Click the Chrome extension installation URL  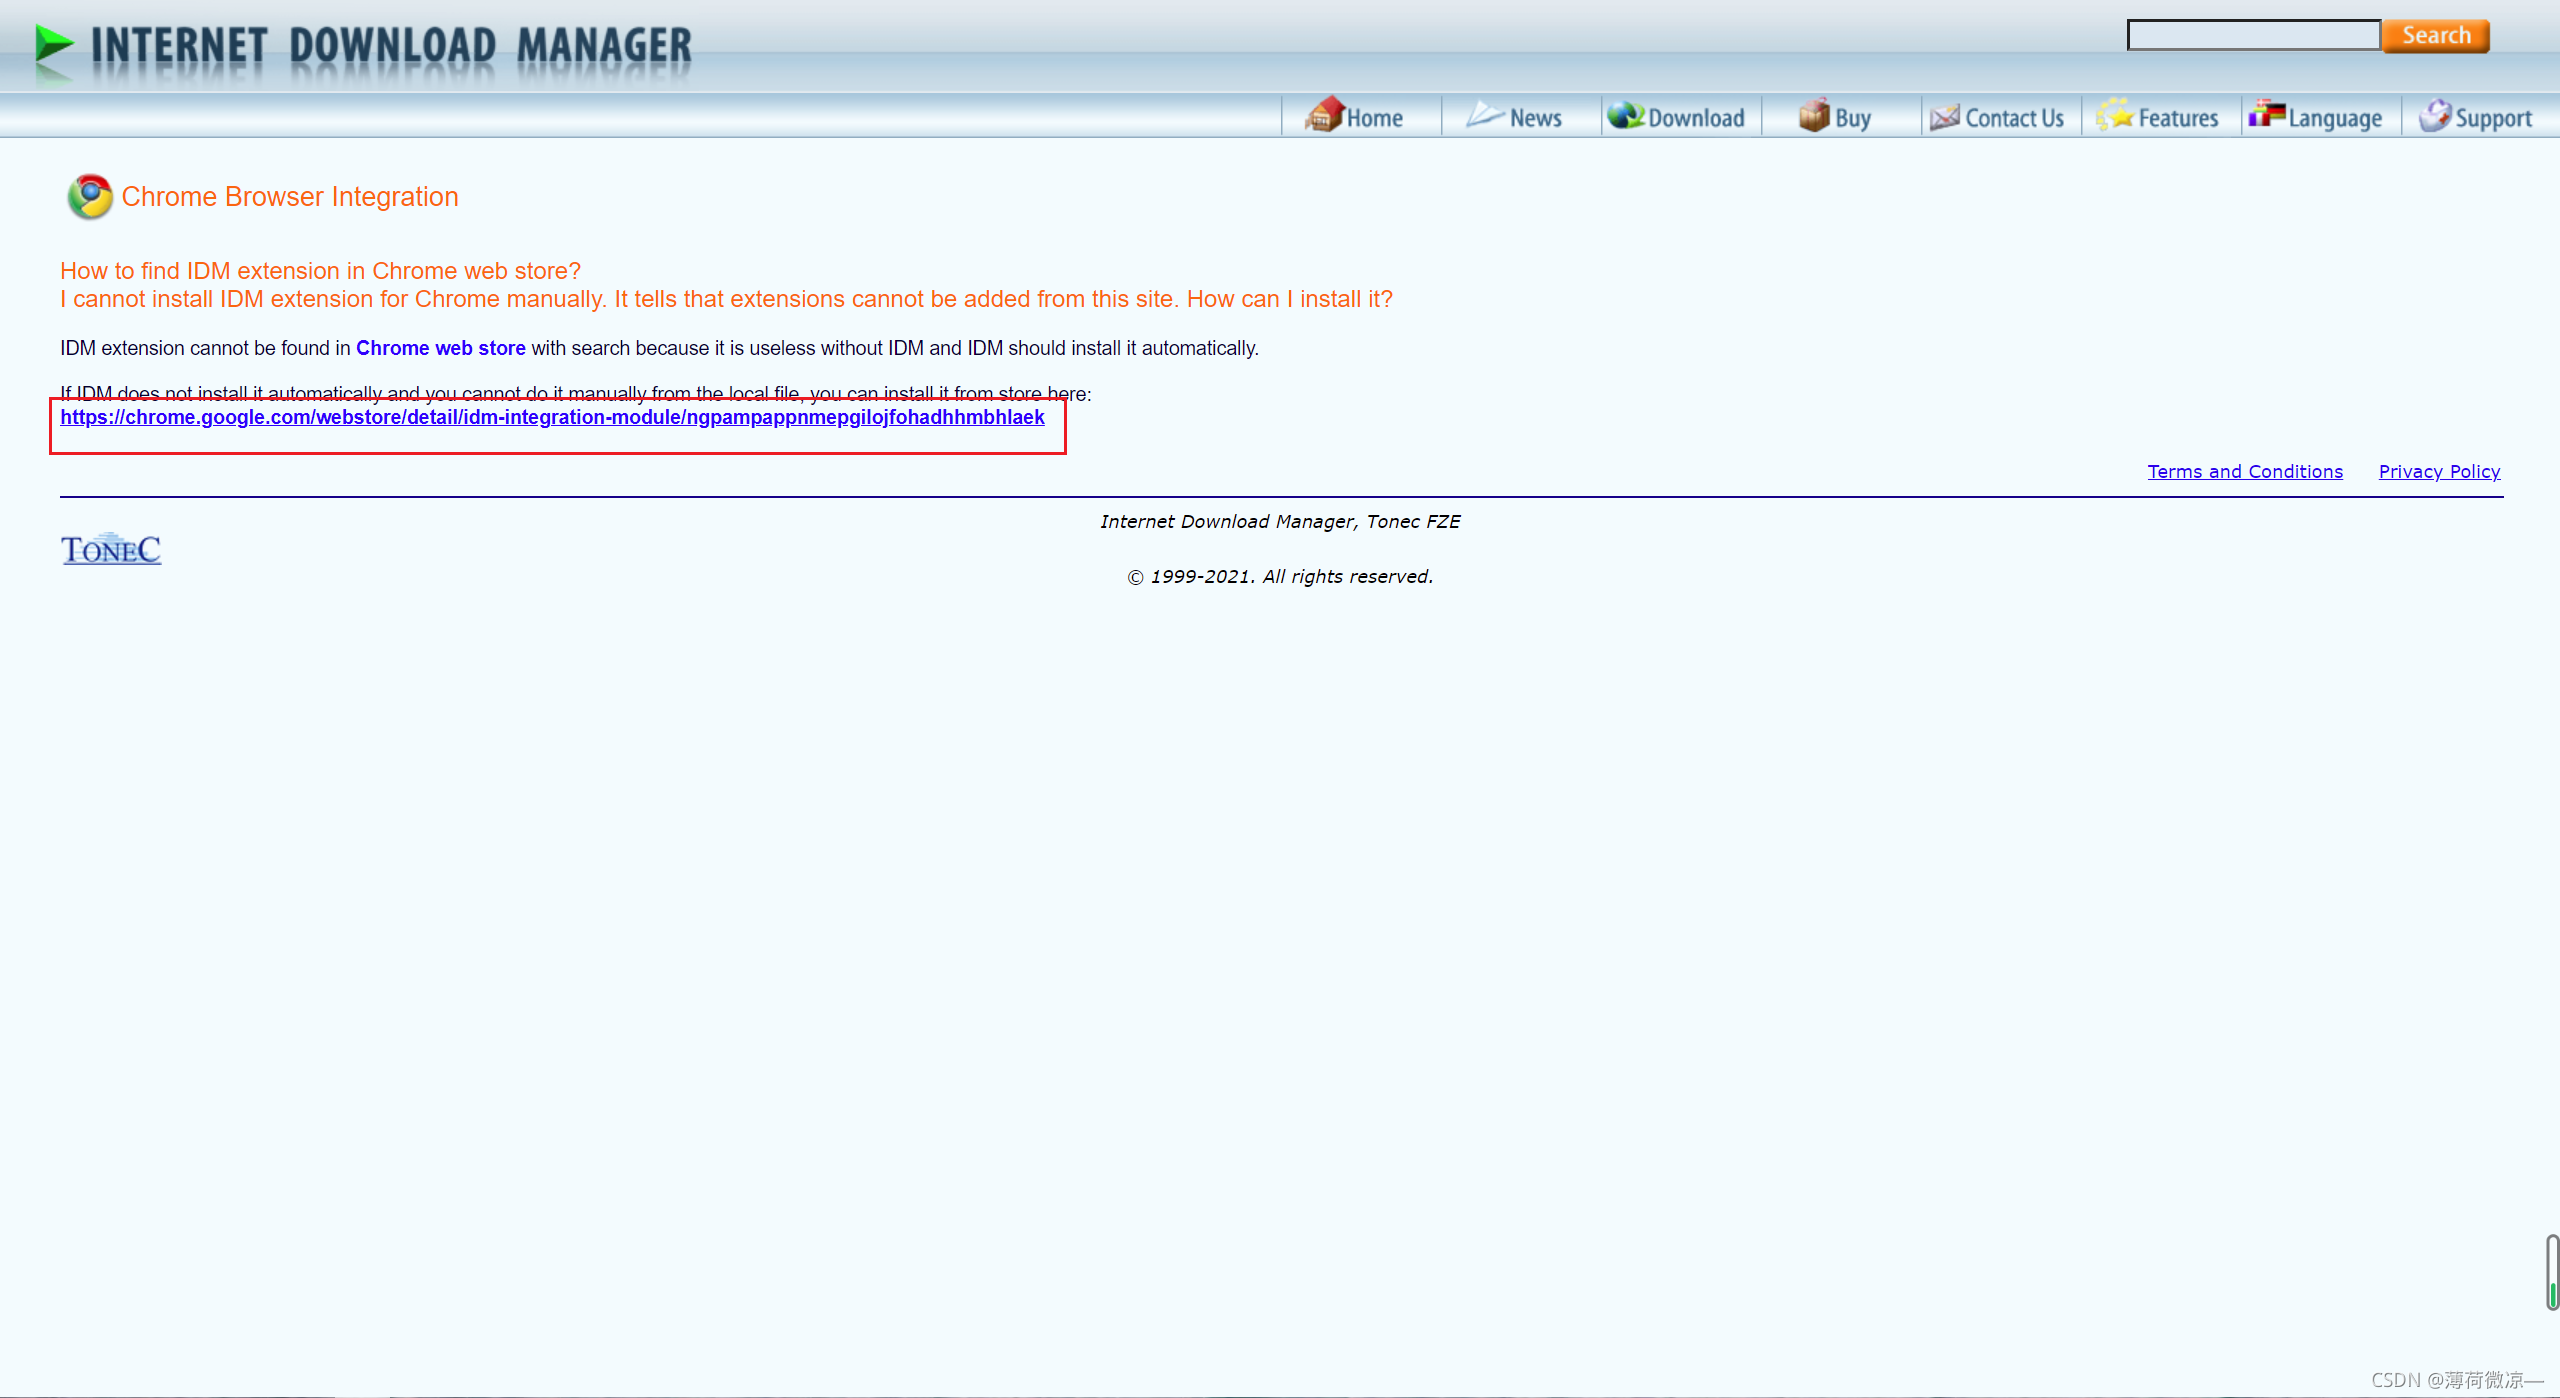553,417
